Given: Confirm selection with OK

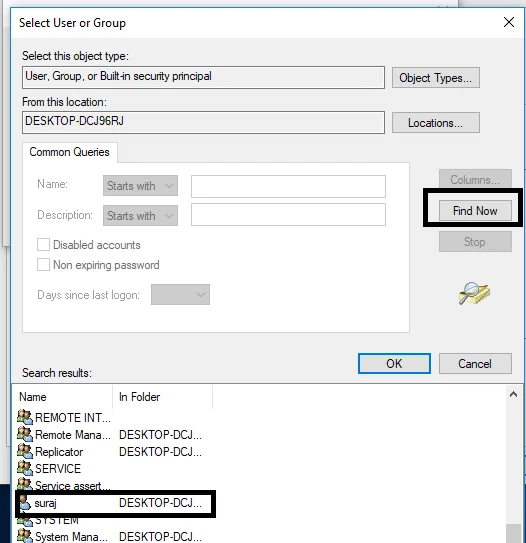Looking at the screenshot, I should pyautogui.click(x=394, y=364).
